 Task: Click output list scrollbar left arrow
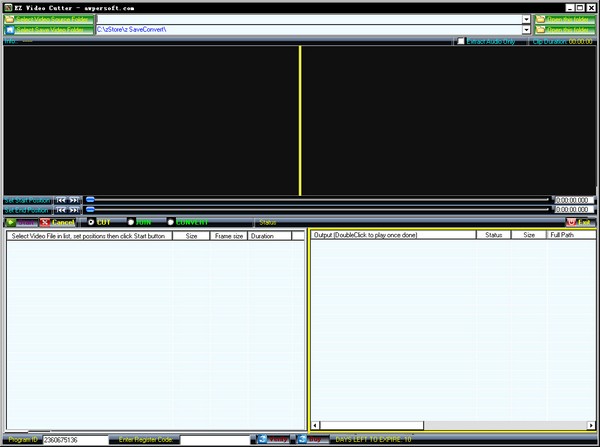click(315, 425)
